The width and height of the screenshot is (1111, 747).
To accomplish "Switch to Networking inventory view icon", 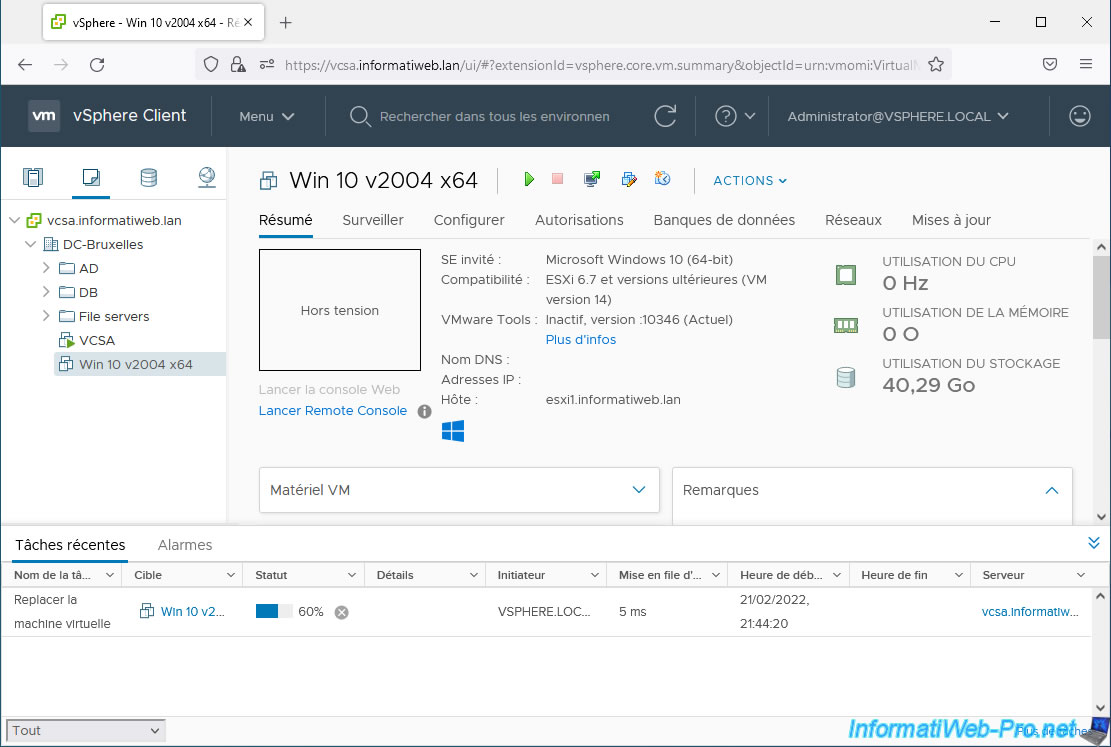I will coord(206,178).
